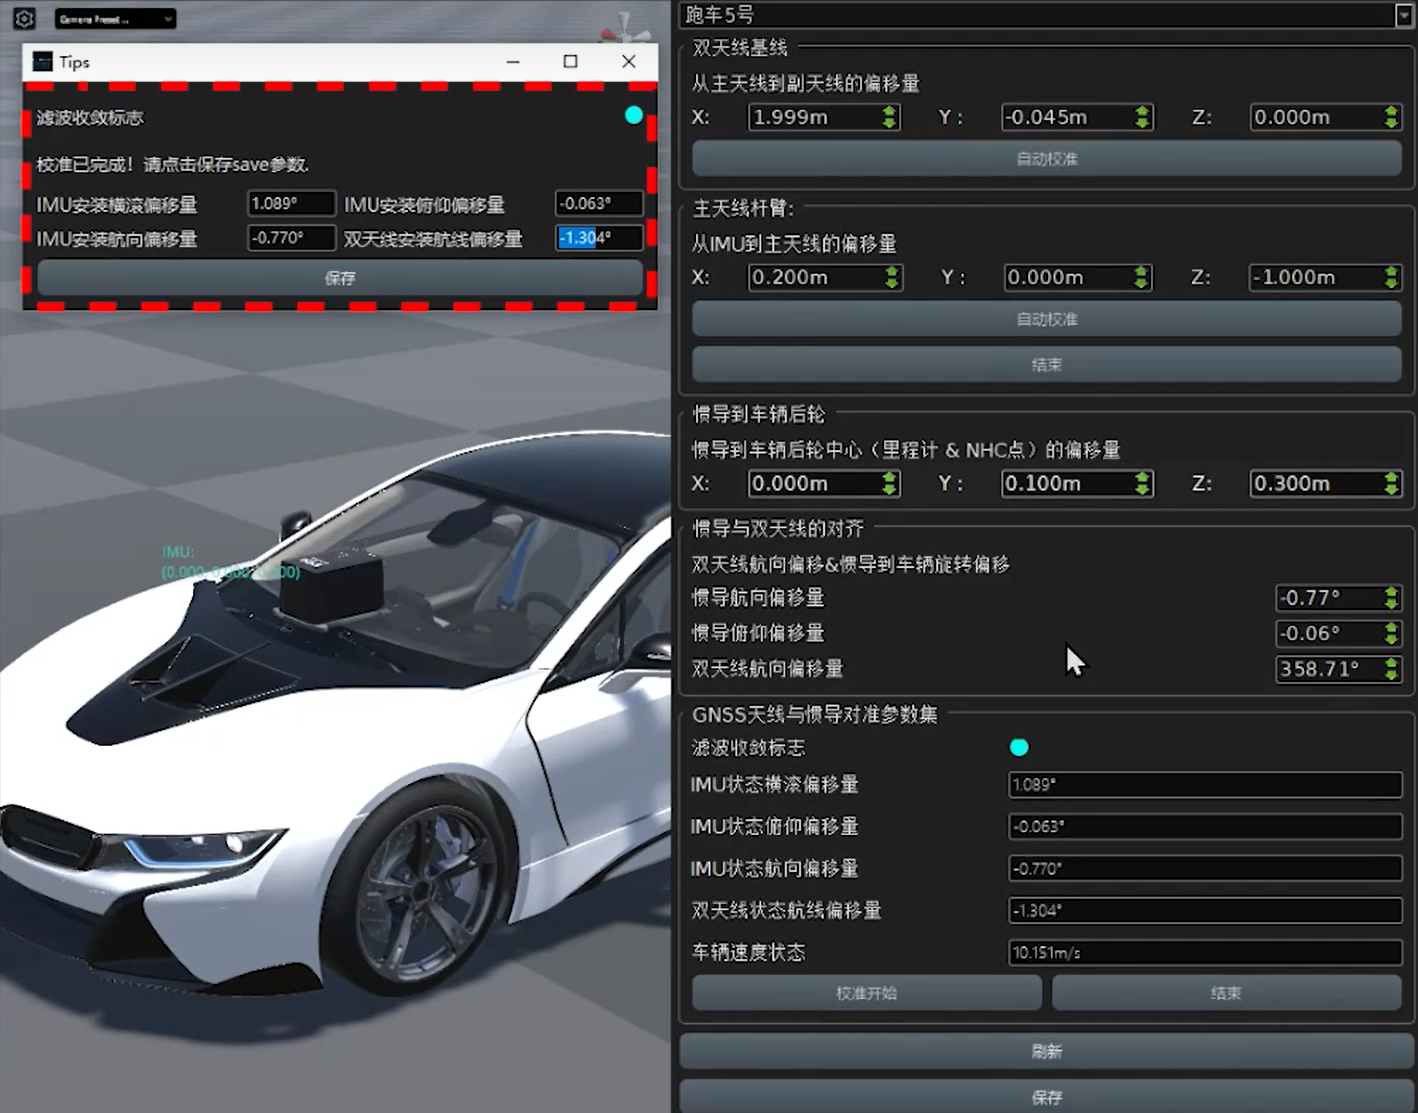Click the 保存 button in Tips window
This screenshot has width=1418, height=1113.
pyautogui.click(x=340, y=278)
